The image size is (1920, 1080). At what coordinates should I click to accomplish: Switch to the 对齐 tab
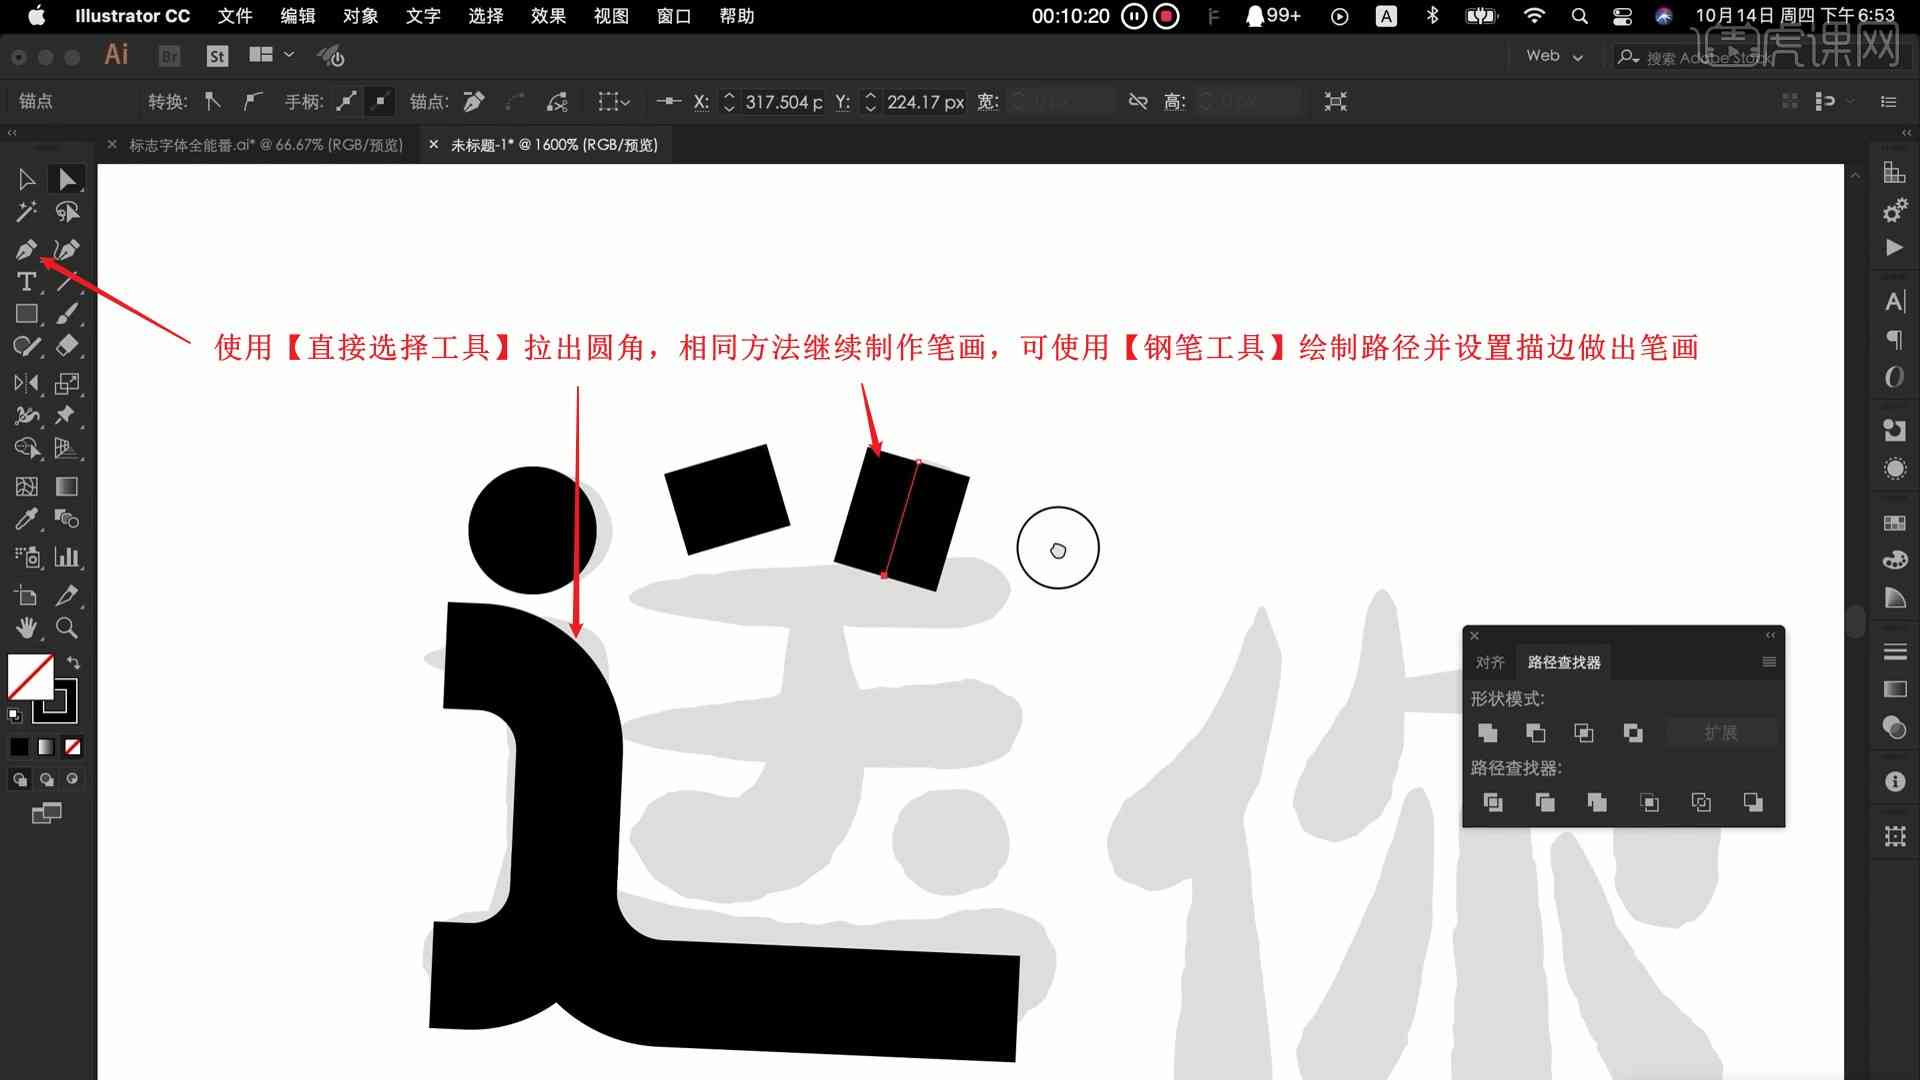click(x=1490, y=662)
